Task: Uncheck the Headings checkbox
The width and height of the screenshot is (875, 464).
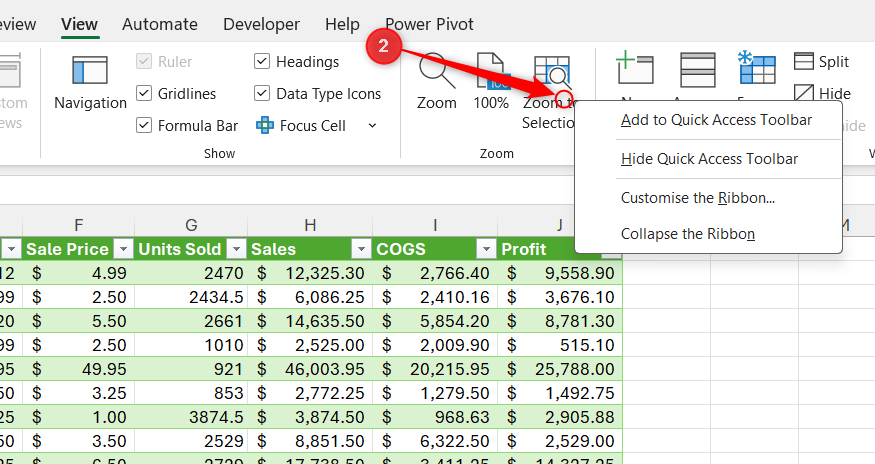Action: tap(262, 61)
